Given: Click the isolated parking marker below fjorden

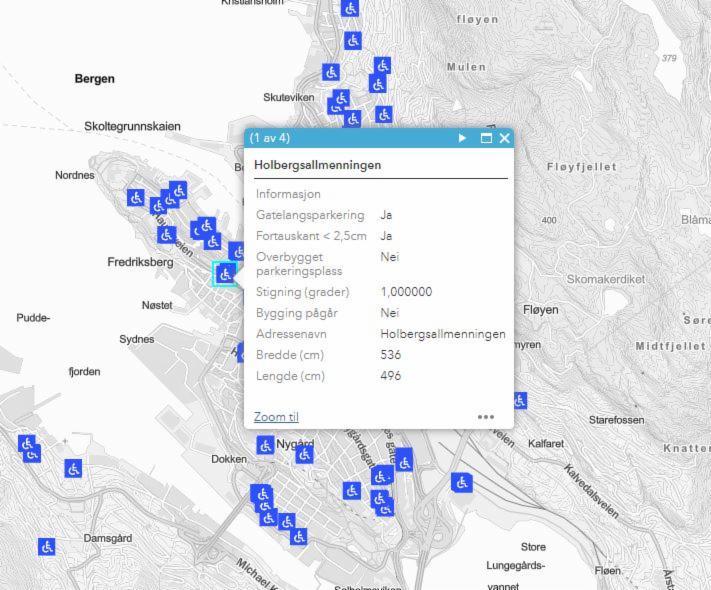Looking at the screenshot, I should click(x=73, y=468).
